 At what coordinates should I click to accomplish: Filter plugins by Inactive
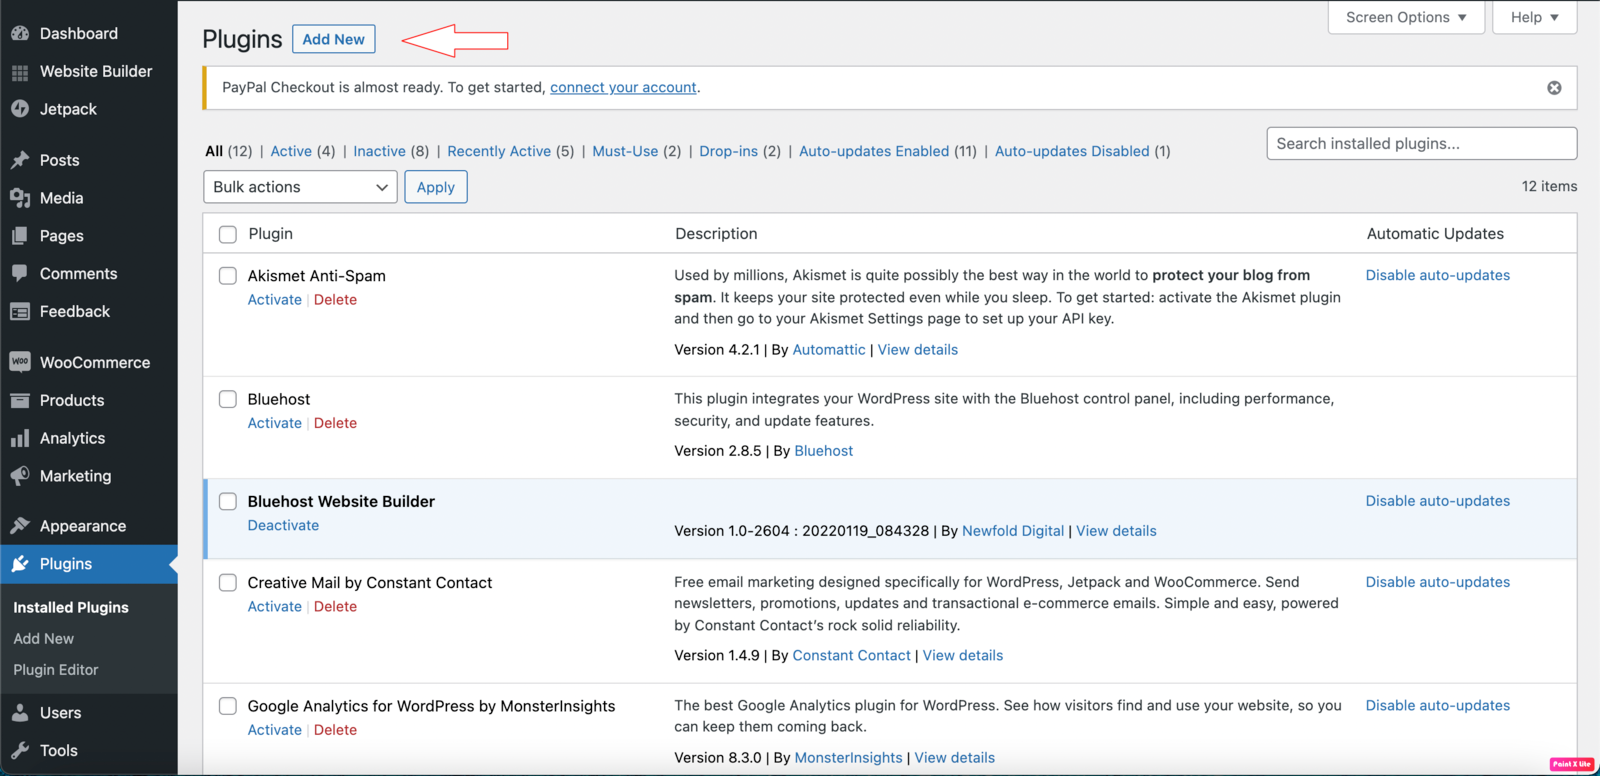pos(379,151)
